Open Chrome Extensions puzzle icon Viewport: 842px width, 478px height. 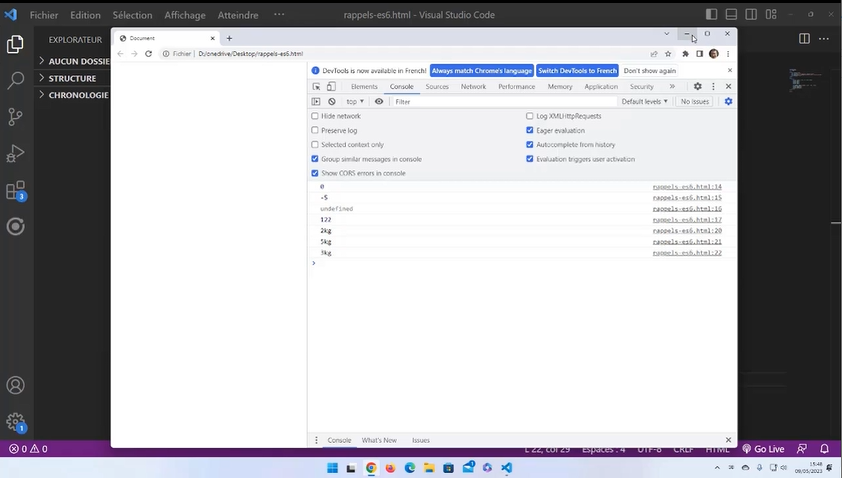685,54
